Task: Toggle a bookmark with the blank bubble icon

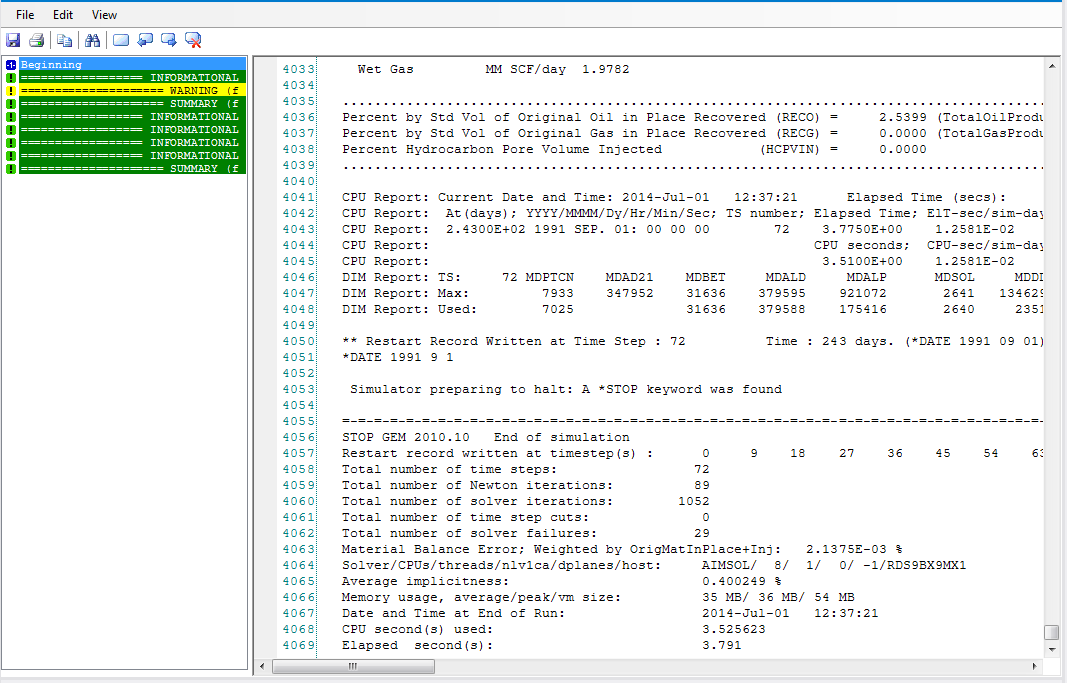Action: coord(121,40)
